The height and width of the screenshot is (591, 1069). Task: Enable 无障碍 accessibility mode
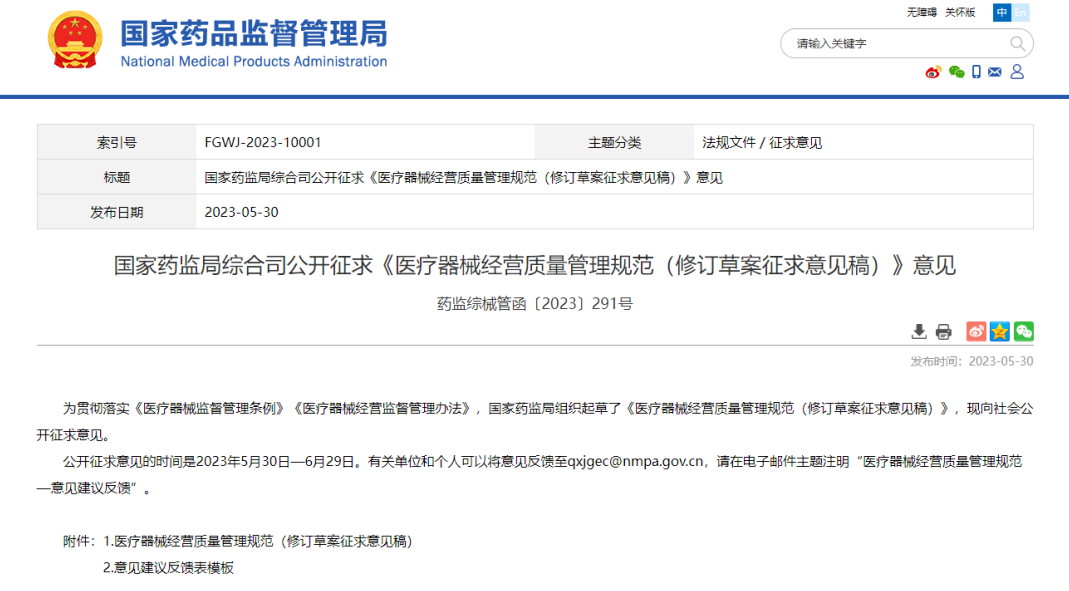tap(921, 13)
